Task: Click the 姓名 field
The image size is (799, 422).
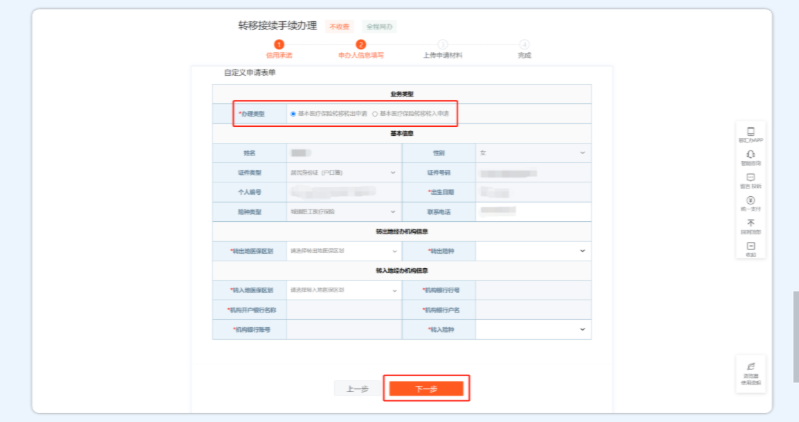Action: pyautogui.click(x=344, y=153)
